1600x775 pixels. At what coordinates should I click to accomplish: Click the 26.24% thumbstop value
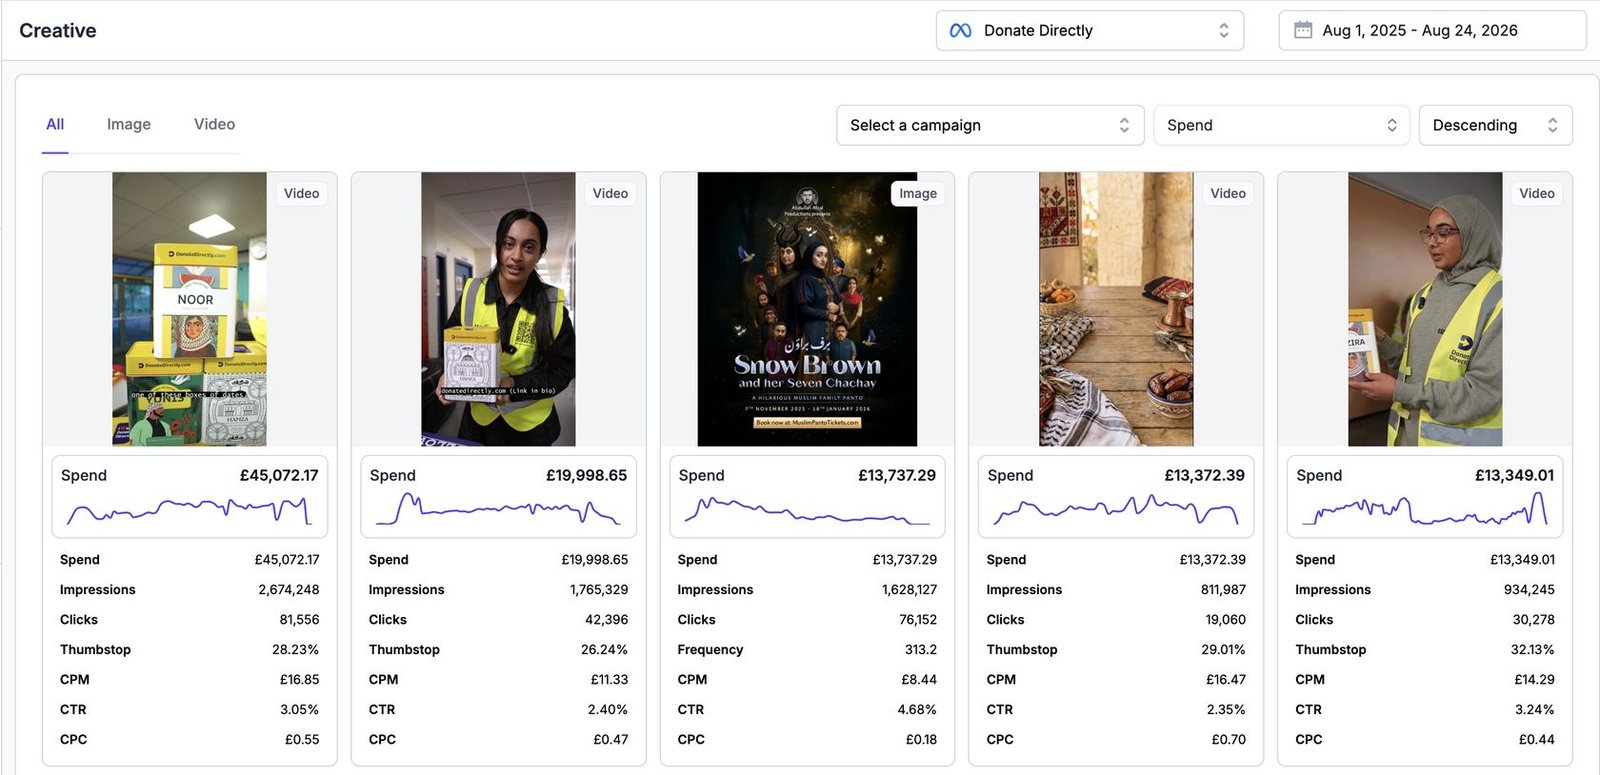pyautogui.click(x=604, y=650)
